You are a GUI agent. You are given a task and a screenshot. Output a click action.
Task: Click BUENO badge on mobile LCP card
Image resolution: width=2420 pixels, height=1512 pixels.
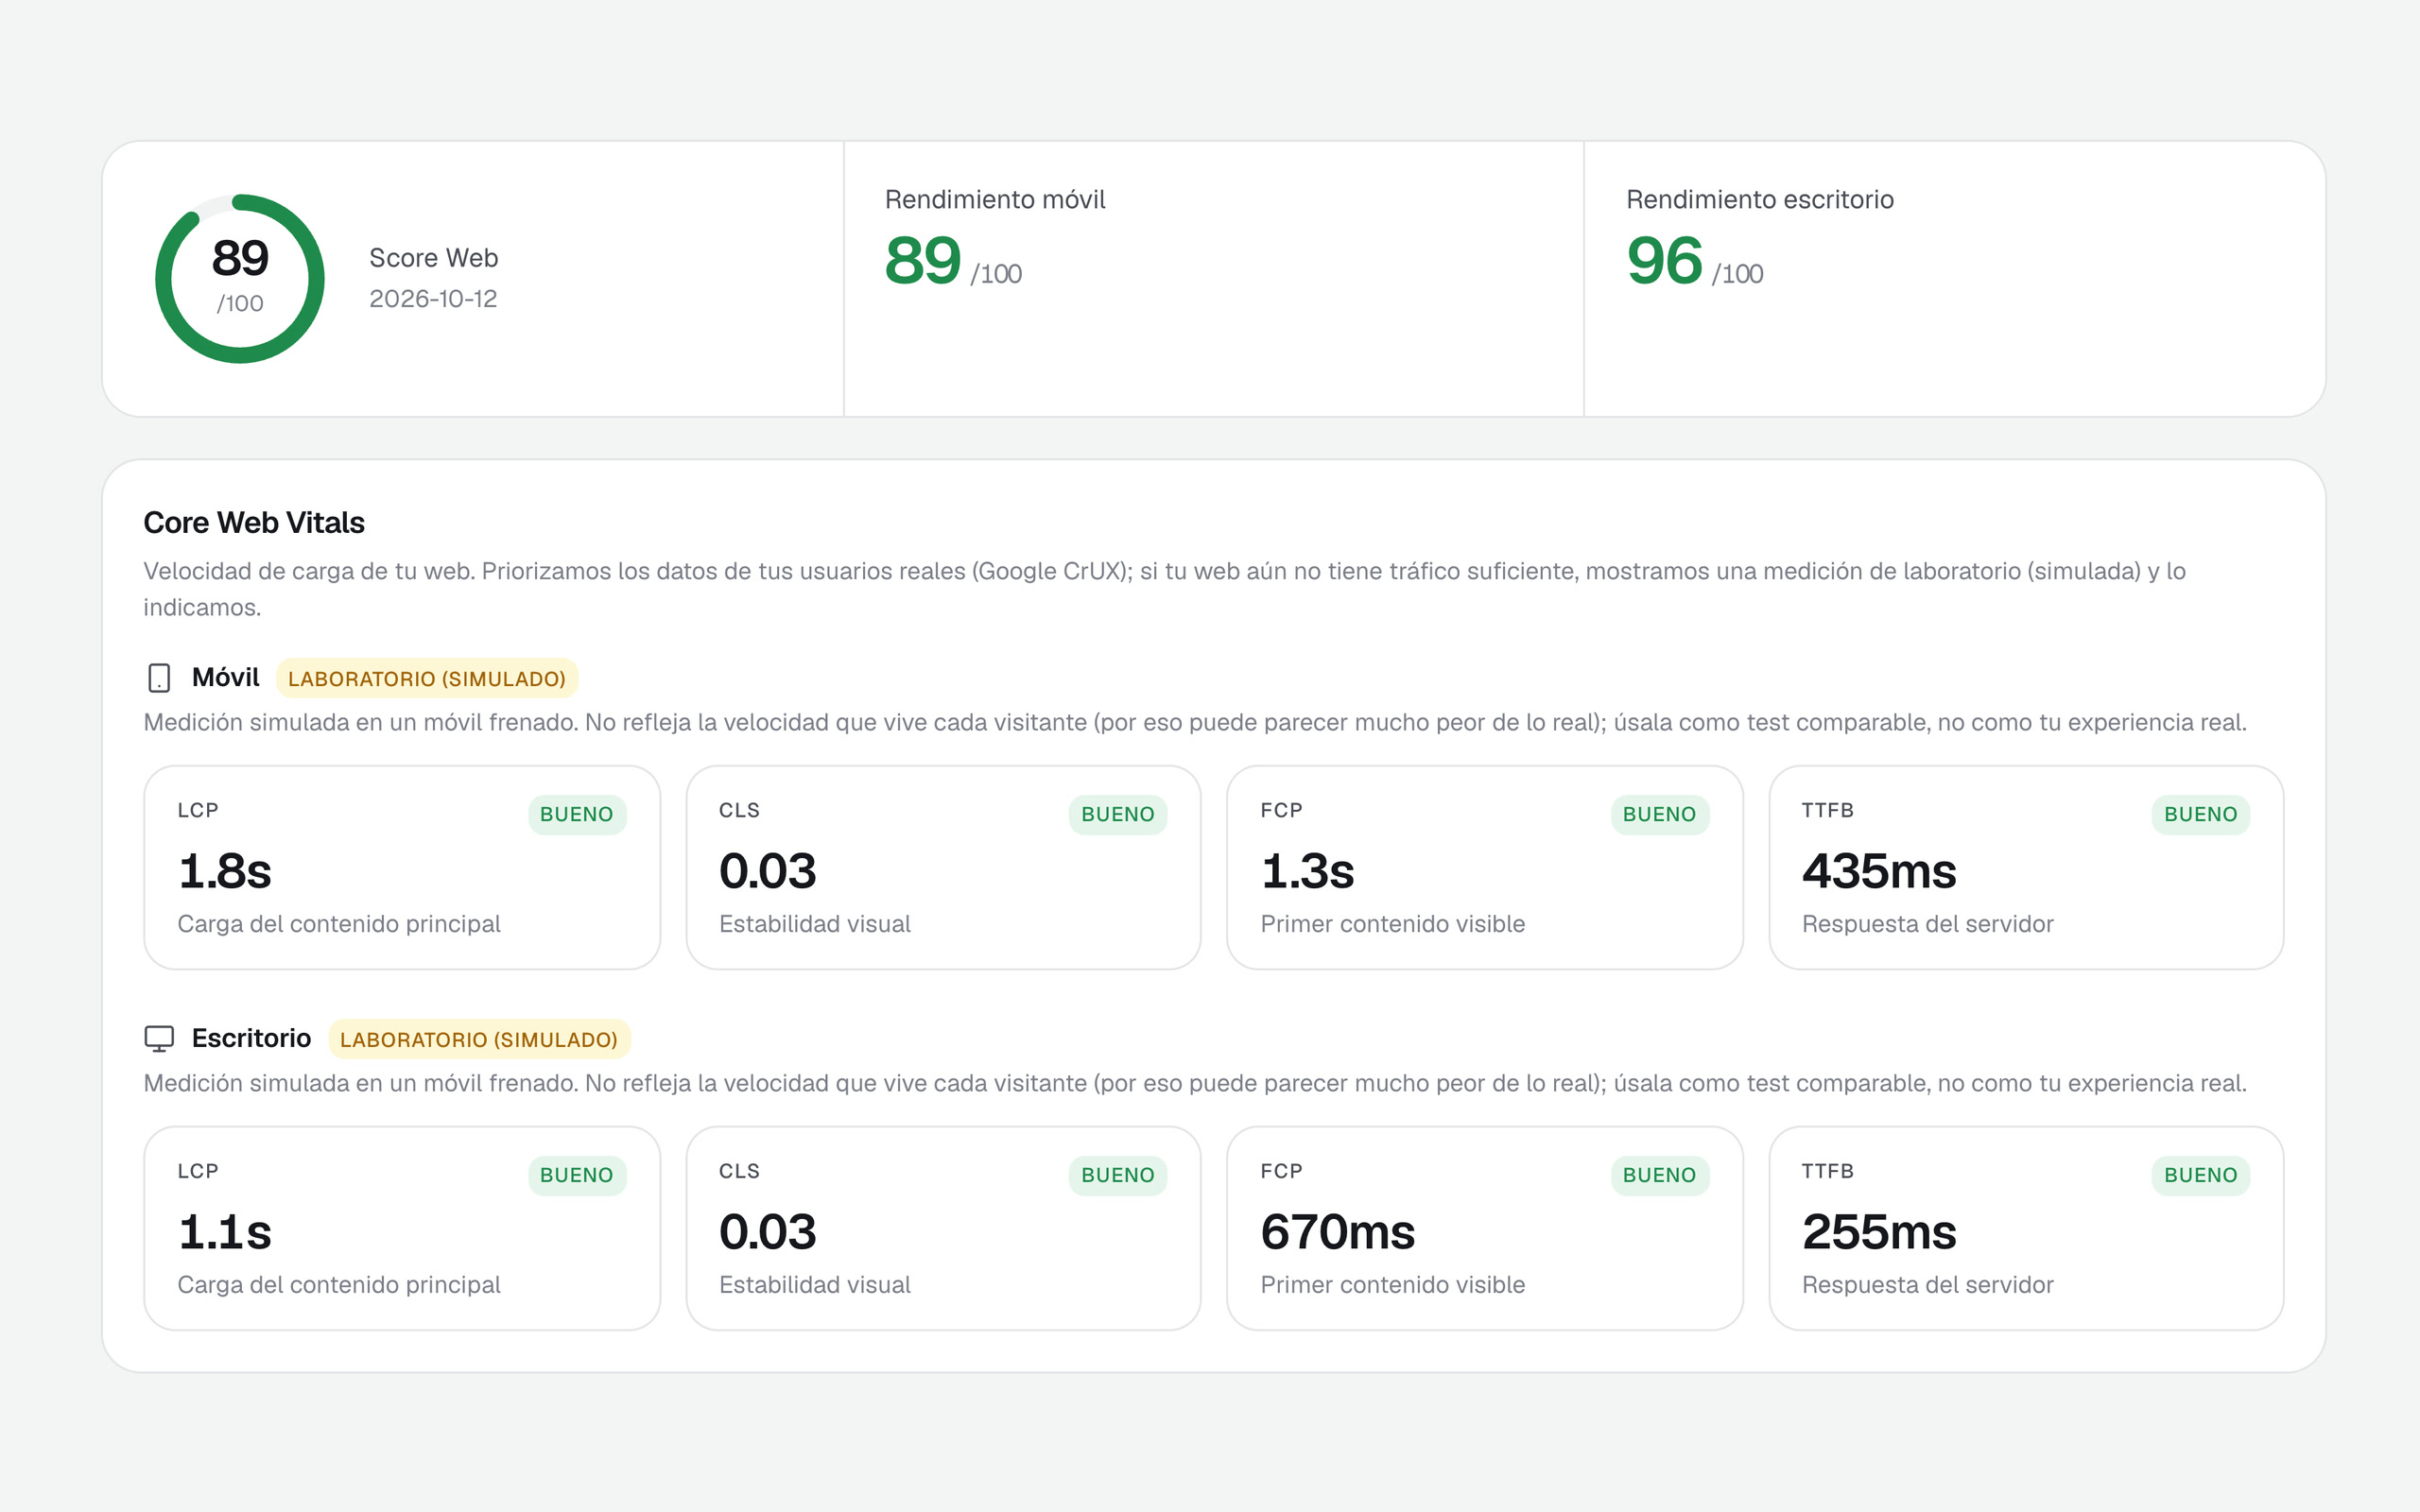pyautogui.click(x=577, y=814)
